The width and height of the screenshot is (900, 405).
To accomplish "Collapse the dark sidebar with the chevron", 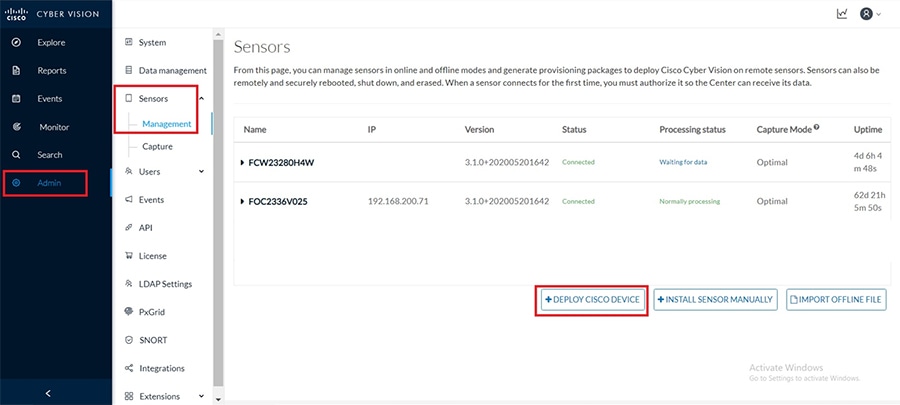I will pyautogui.click(x=48, y=394).
